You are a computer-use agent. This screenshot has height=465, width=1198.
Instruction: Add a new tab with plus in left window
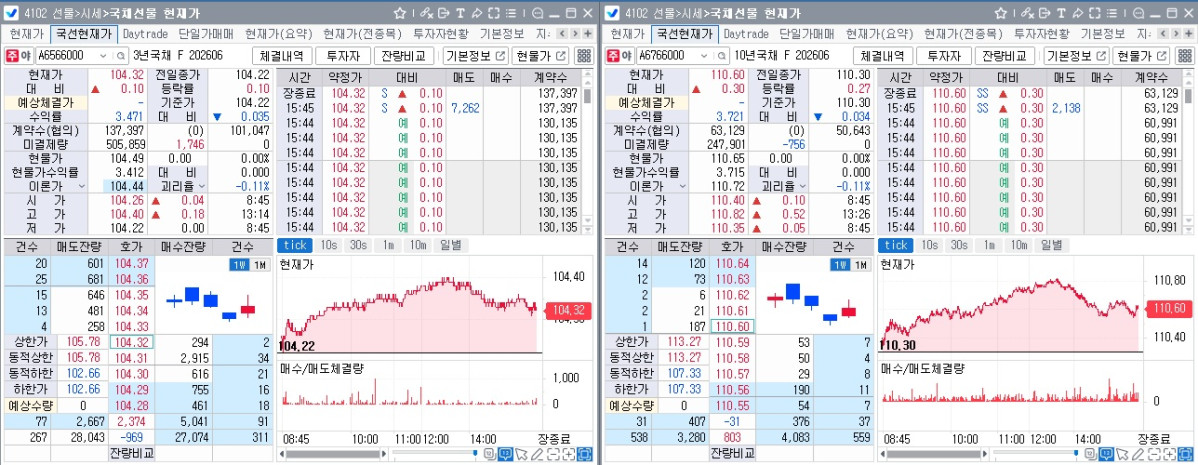click(x=587, y=34)
